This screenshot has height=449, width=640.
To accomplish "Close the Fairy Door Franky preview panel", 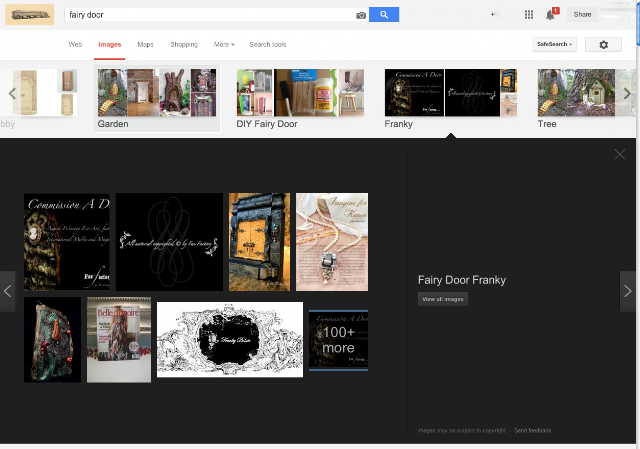I will coord(620,154).
